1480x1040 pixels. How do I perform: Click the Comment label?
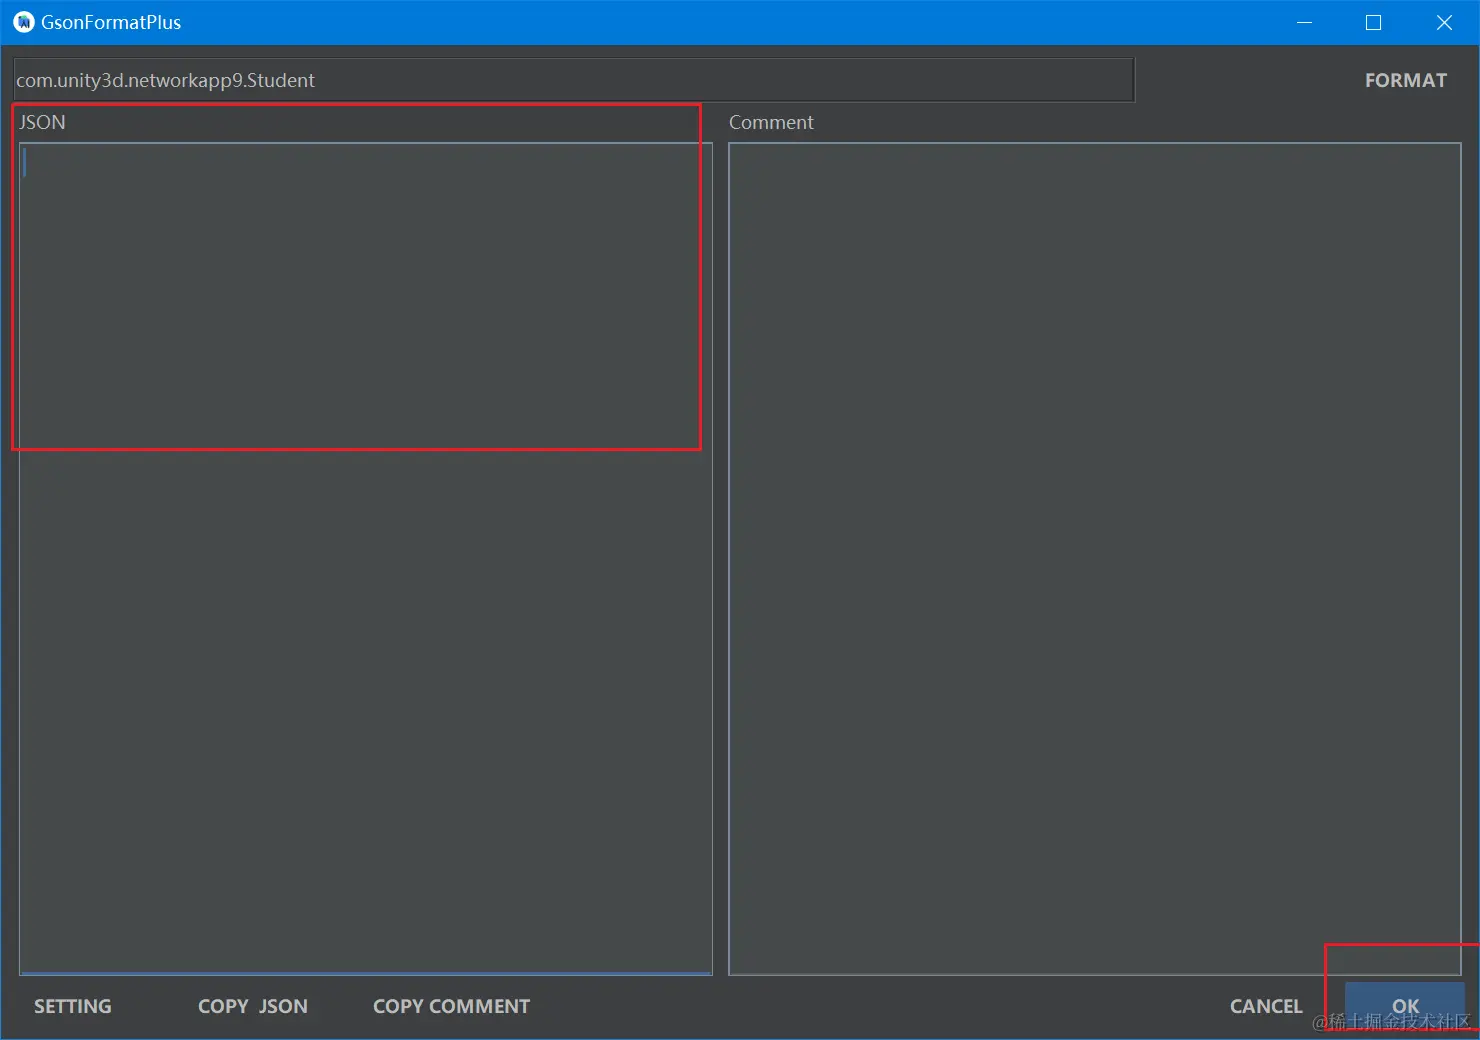pos(771,122)
